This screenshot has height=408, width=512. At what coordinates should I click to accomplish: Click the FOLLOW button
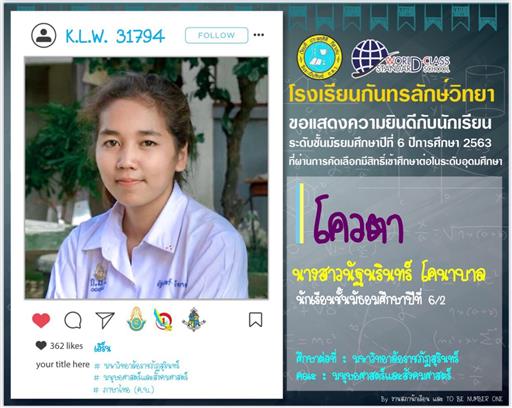(x=217, y=35)
